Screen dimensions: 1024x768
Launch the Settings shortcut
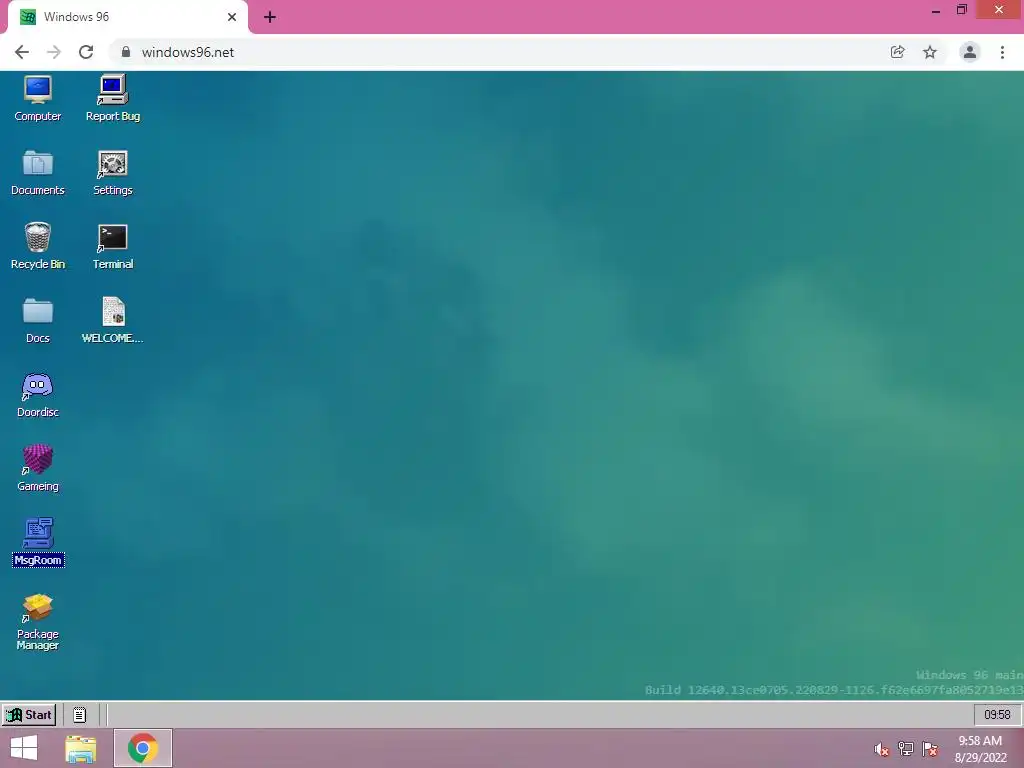(112, 172)
